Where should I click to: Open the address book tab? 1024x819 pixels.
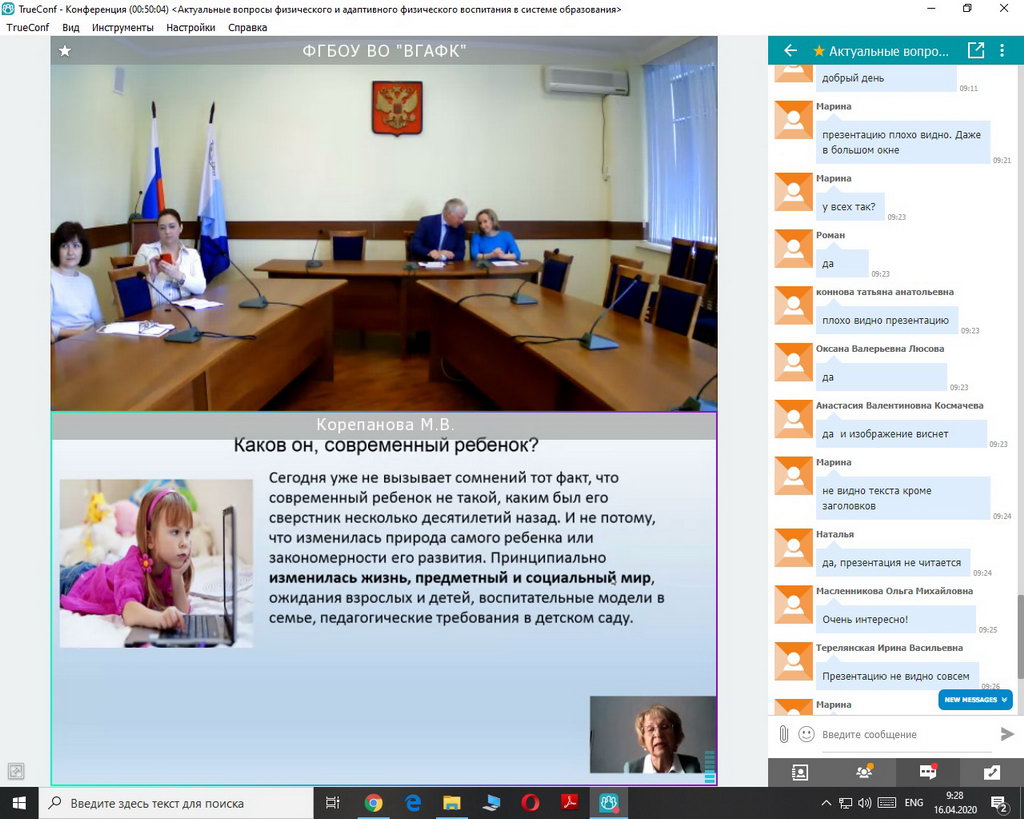(799, 772)
